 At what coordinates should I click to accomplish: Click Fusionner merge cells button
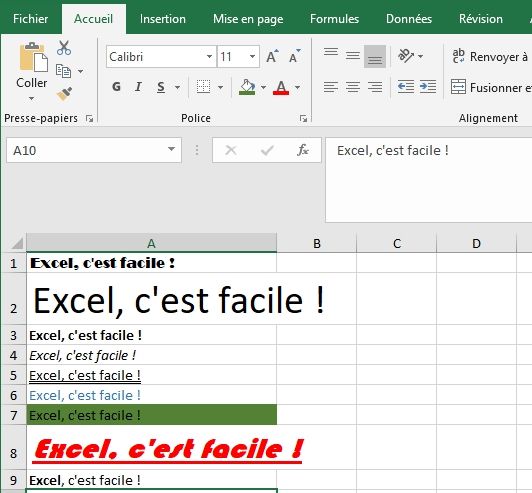[491, 88]
